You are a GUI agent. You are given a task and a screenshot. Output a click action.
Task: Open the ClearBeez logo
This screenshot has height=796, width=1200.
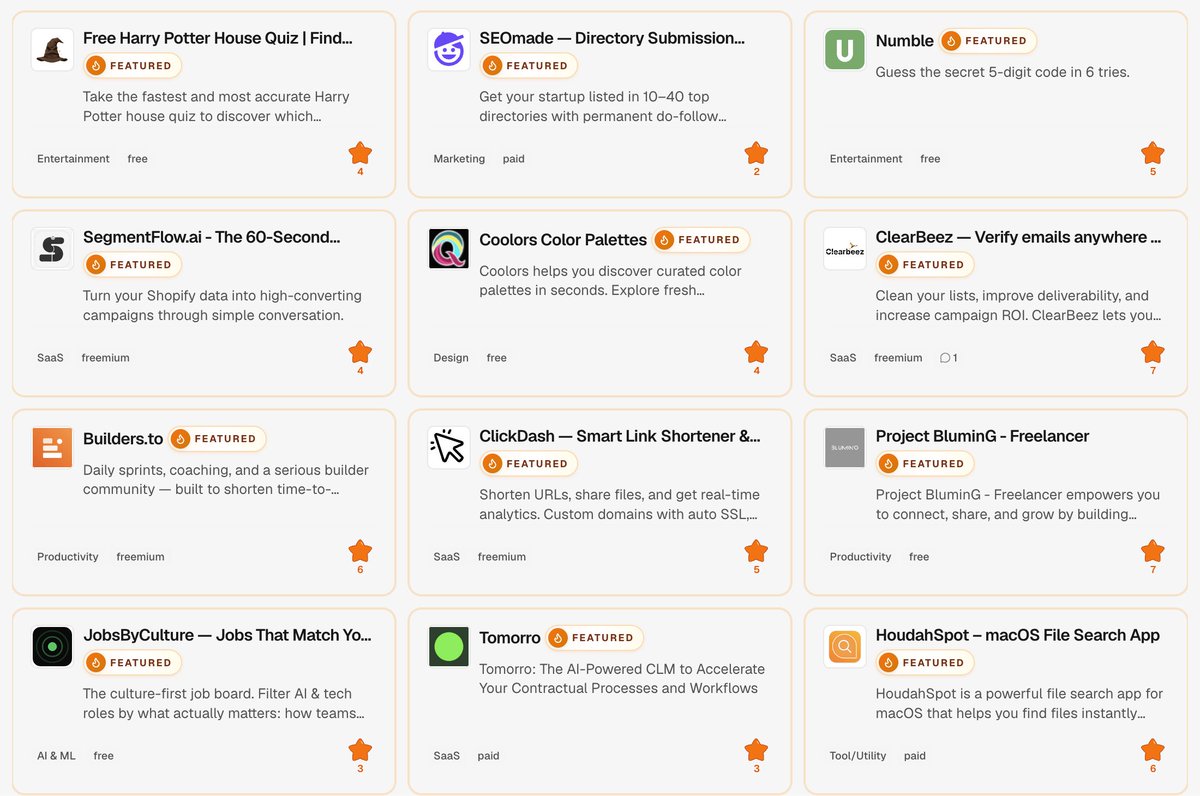pos(845,249)
